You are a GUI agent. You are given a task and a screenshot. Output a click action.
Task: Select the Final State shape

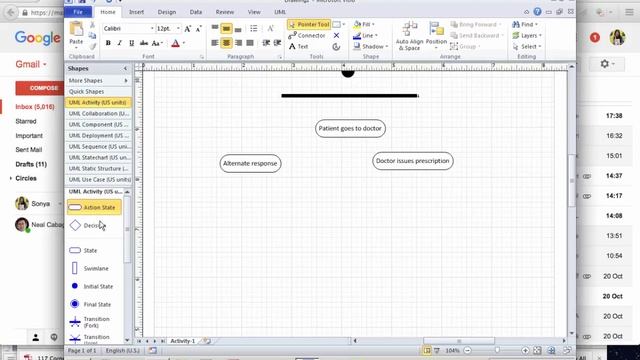(91, 304)
